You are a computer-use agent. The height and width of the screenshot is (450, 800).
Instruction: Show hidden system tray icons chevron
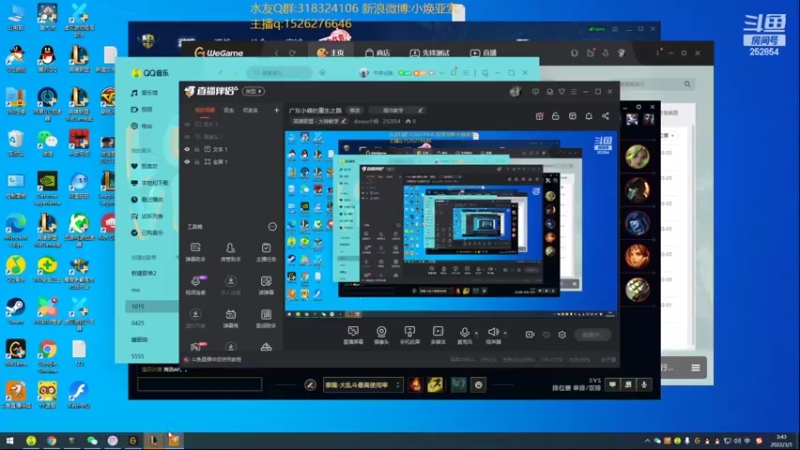(647, 441)
